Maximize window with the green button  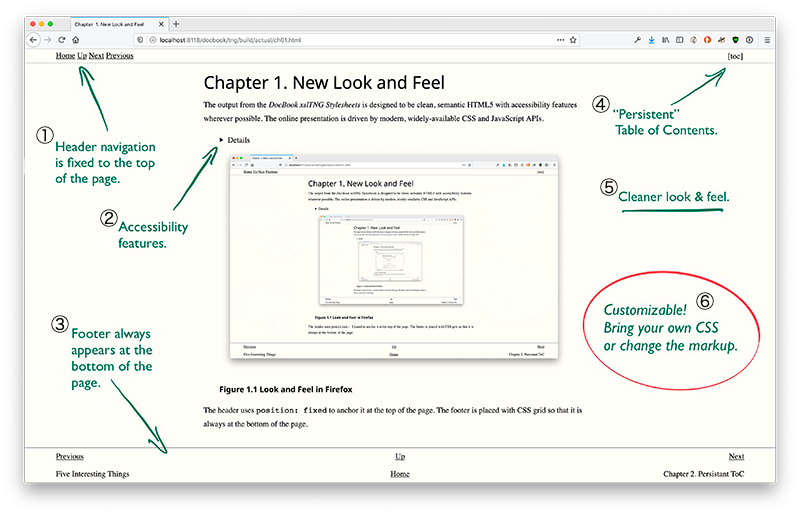[x=50, y=24]
